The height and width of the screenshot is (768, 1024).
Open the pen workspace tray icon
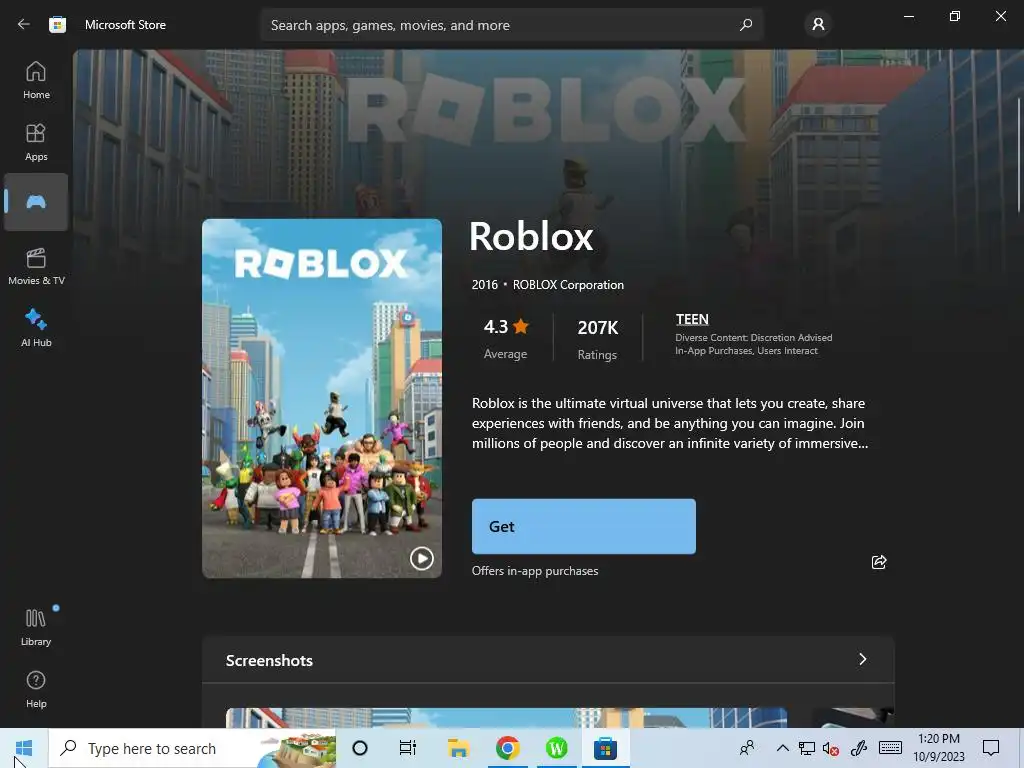859,748
